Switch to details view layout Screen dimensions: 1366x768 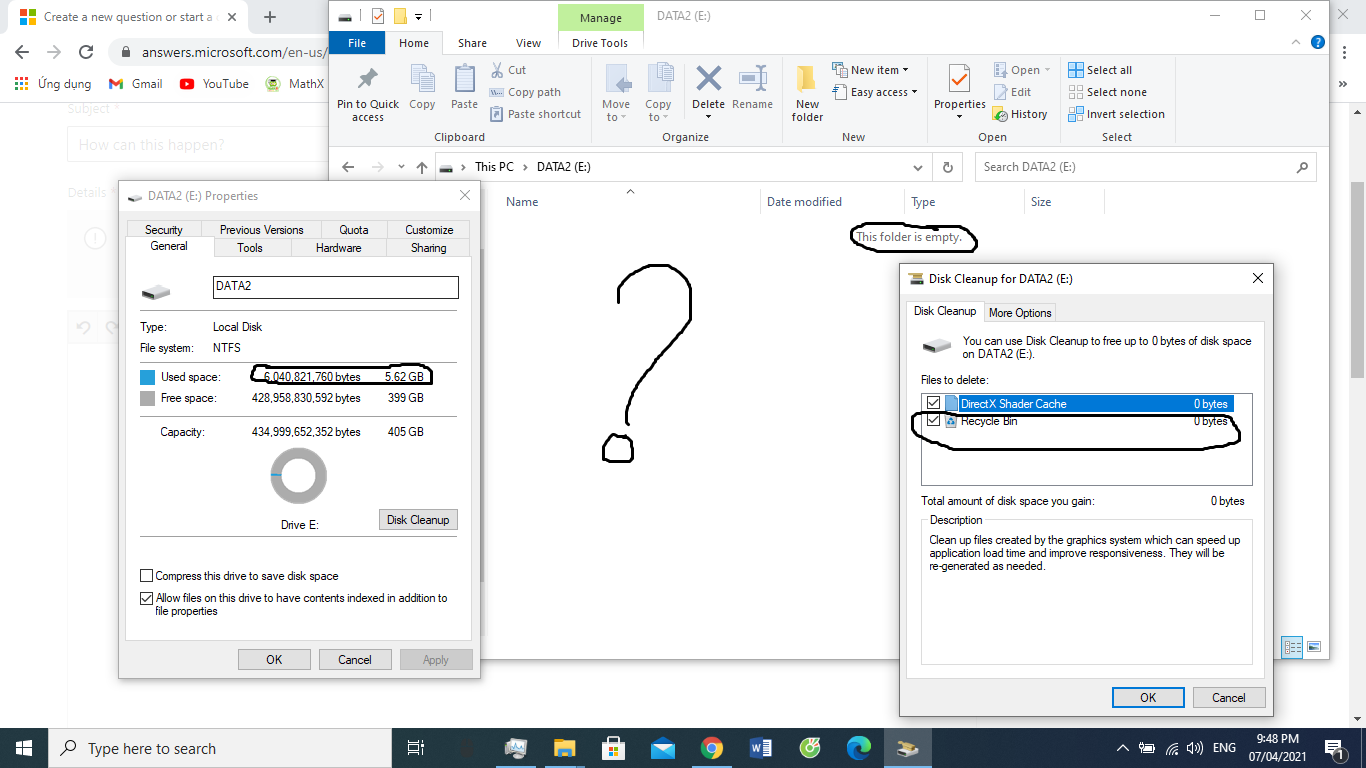(1292, 647)
